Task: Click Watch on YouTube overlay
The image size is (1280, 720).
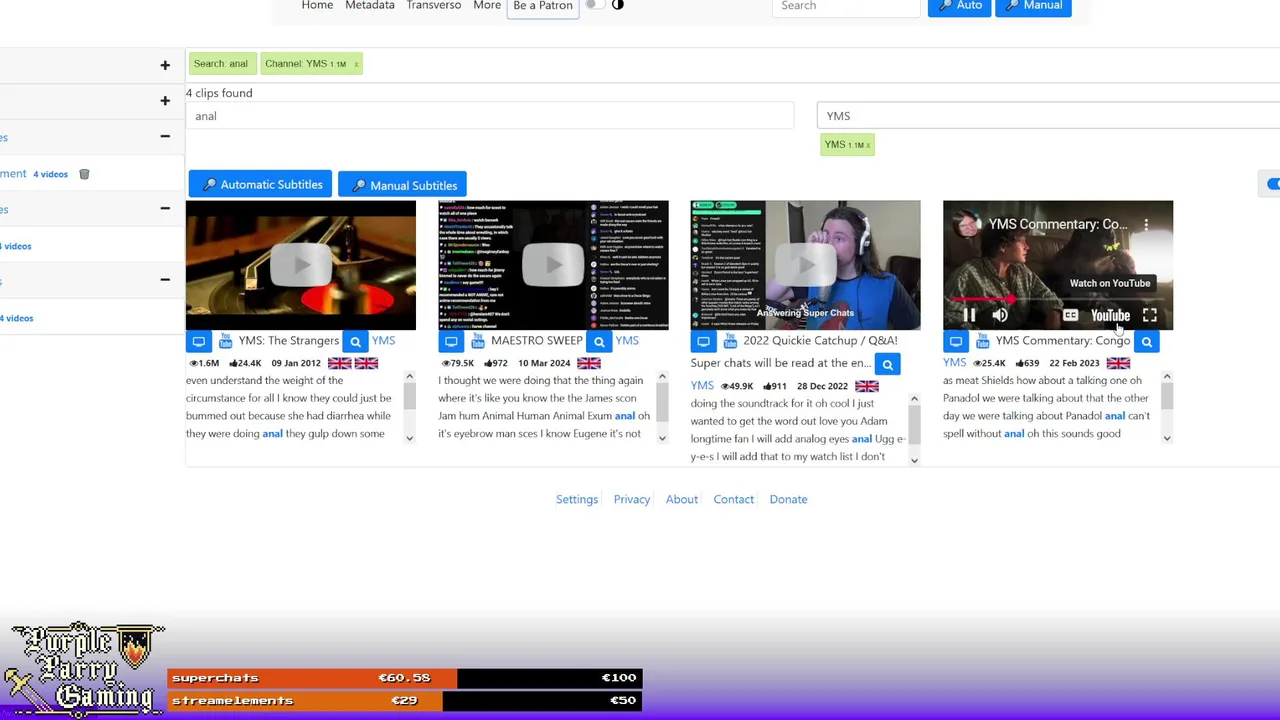Action: point(1110,283)
